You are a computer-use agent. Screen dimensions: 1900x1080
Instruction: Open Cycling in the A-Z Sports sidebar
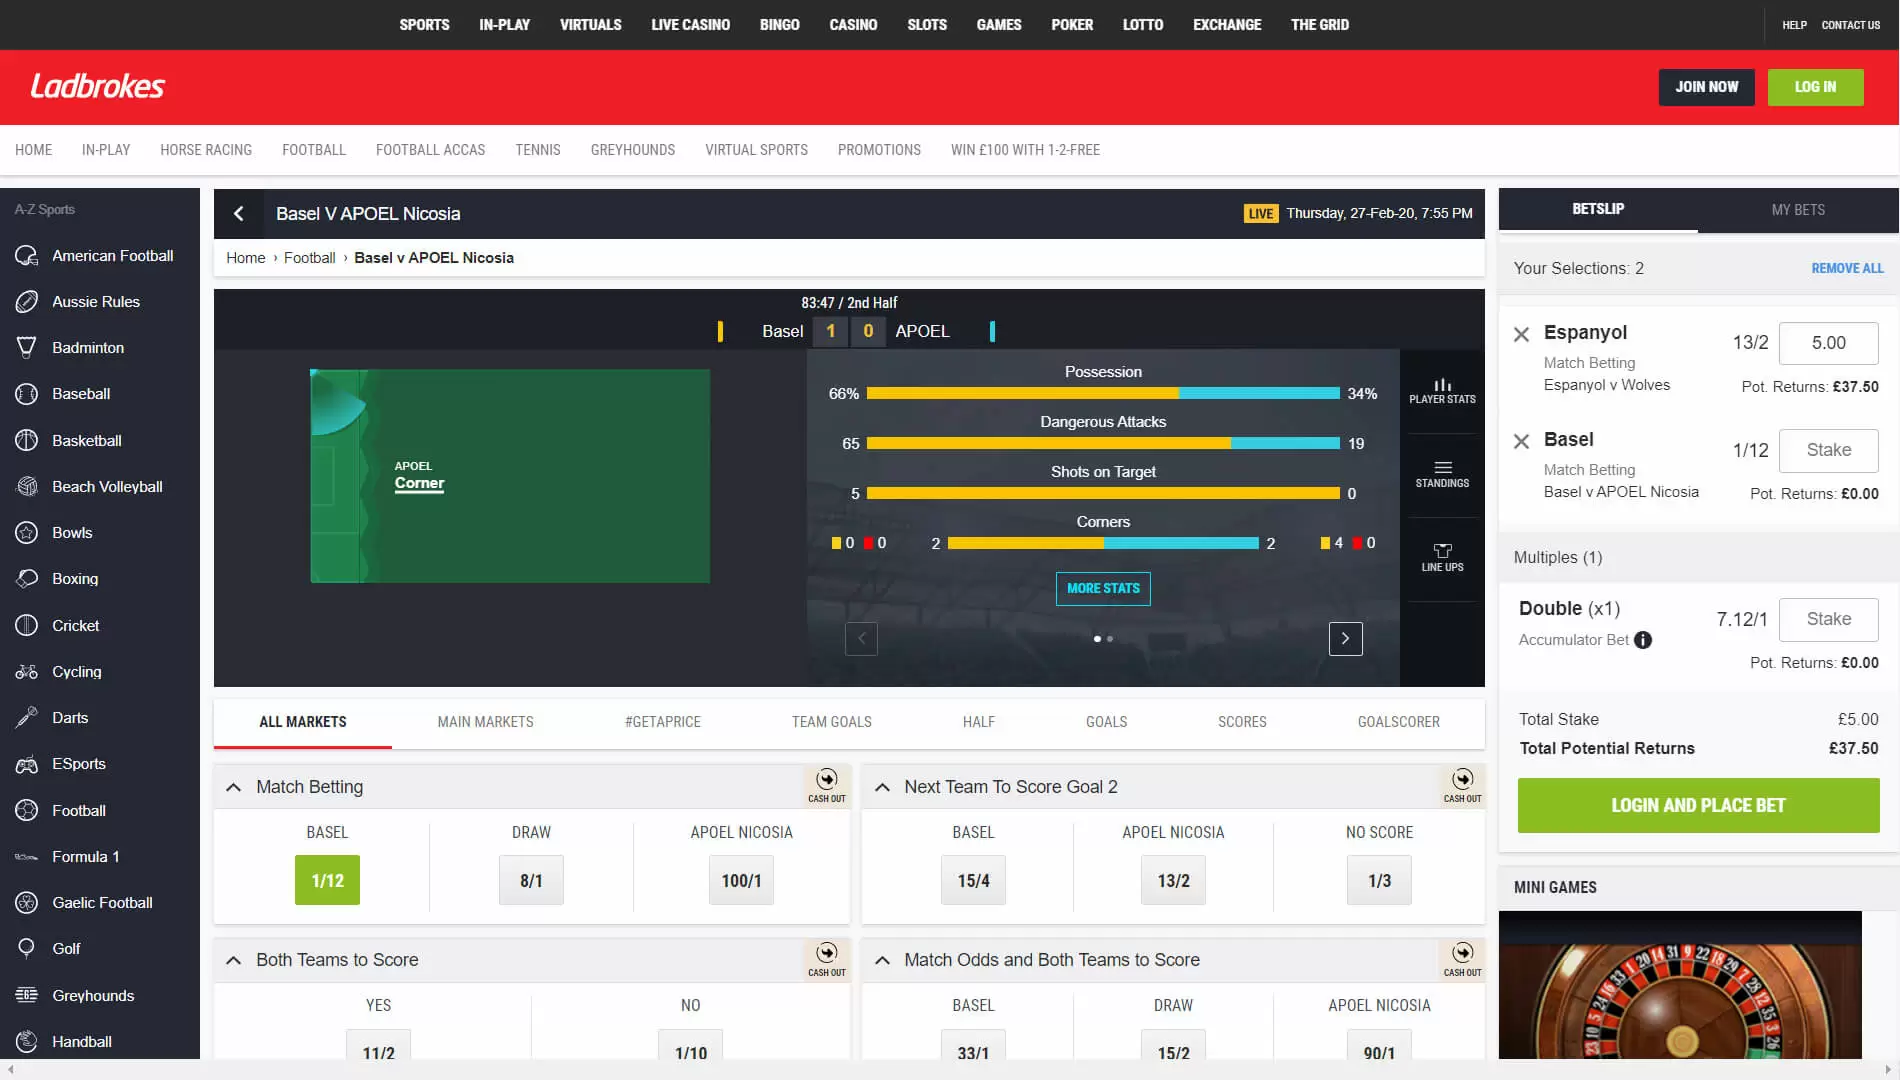tap(76, 672)
